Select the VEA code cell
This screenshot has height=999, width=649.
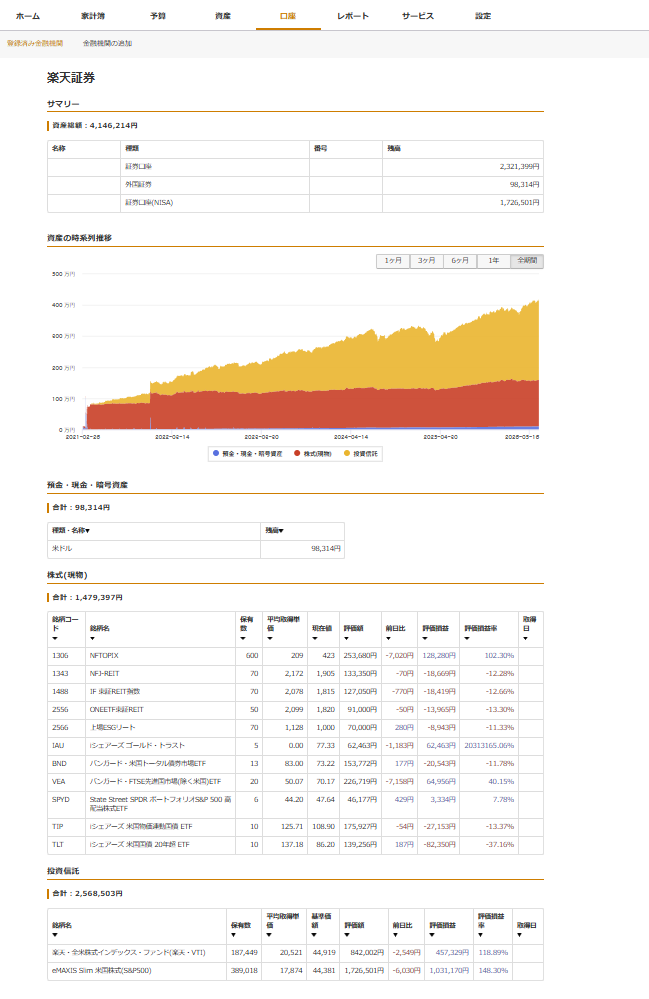pos(66,782)
